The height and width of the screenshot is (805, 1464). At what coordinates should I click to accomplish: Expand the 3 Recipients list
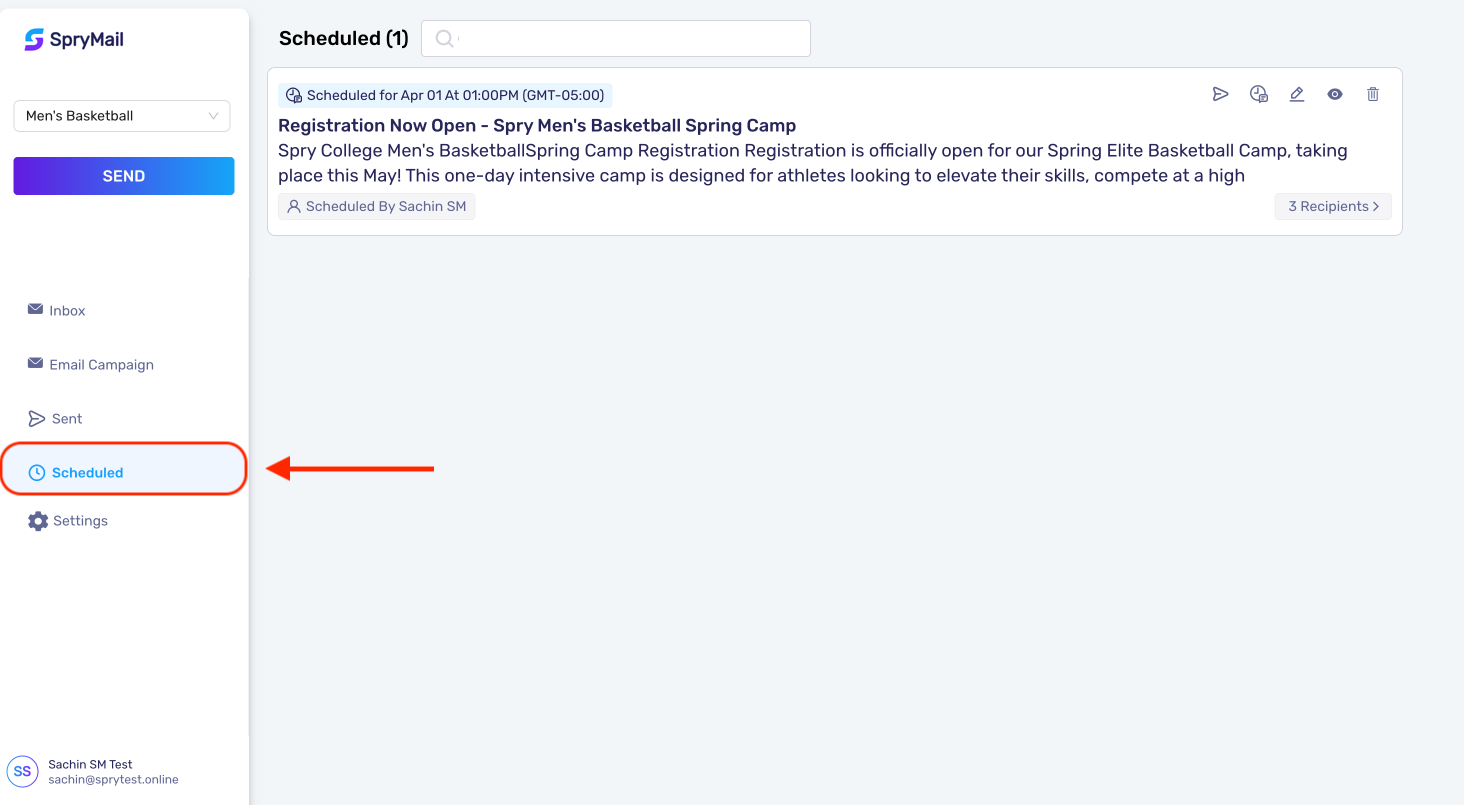point(1333,207)
